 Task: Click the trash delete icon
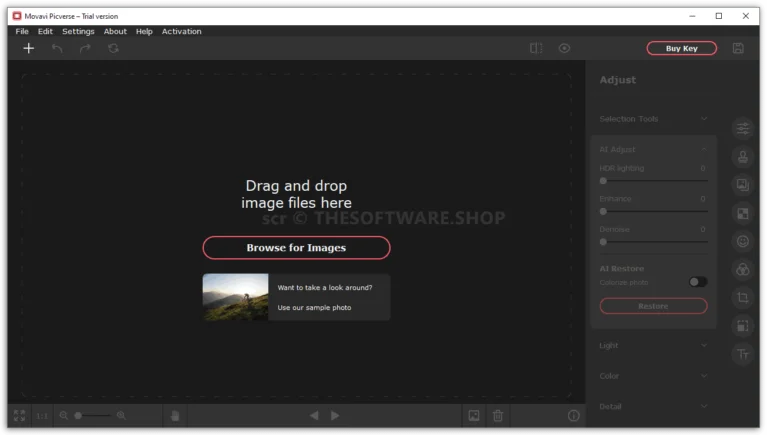(498, 415)
